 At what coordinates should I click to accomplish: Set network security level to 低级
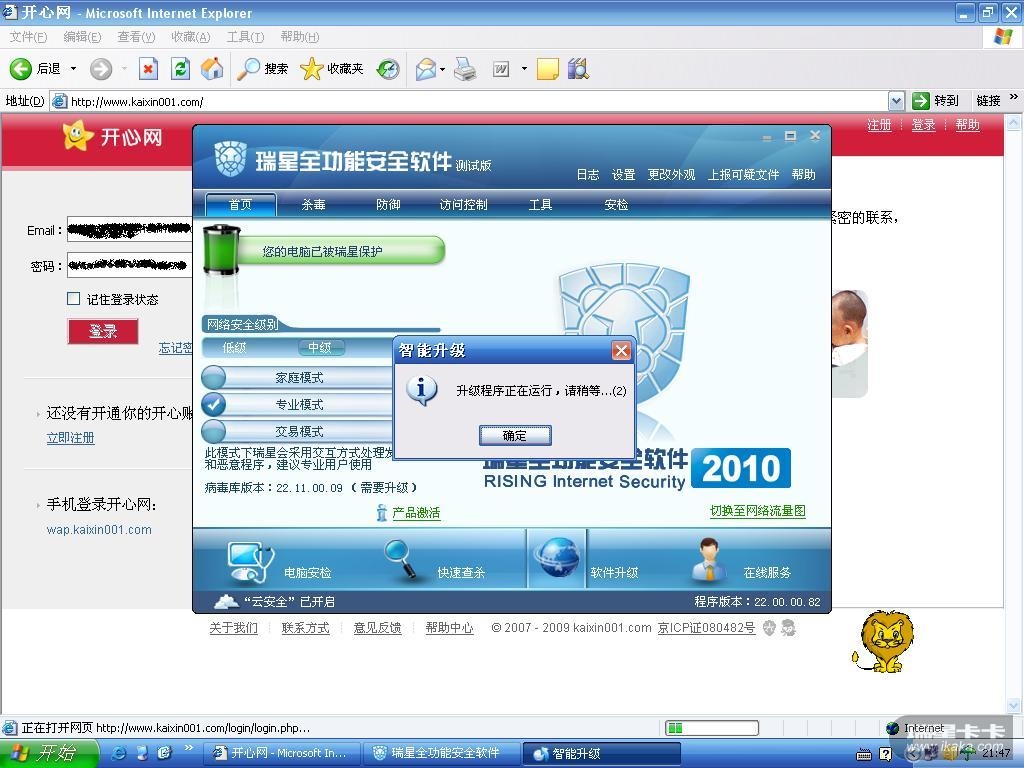(234, 347)
